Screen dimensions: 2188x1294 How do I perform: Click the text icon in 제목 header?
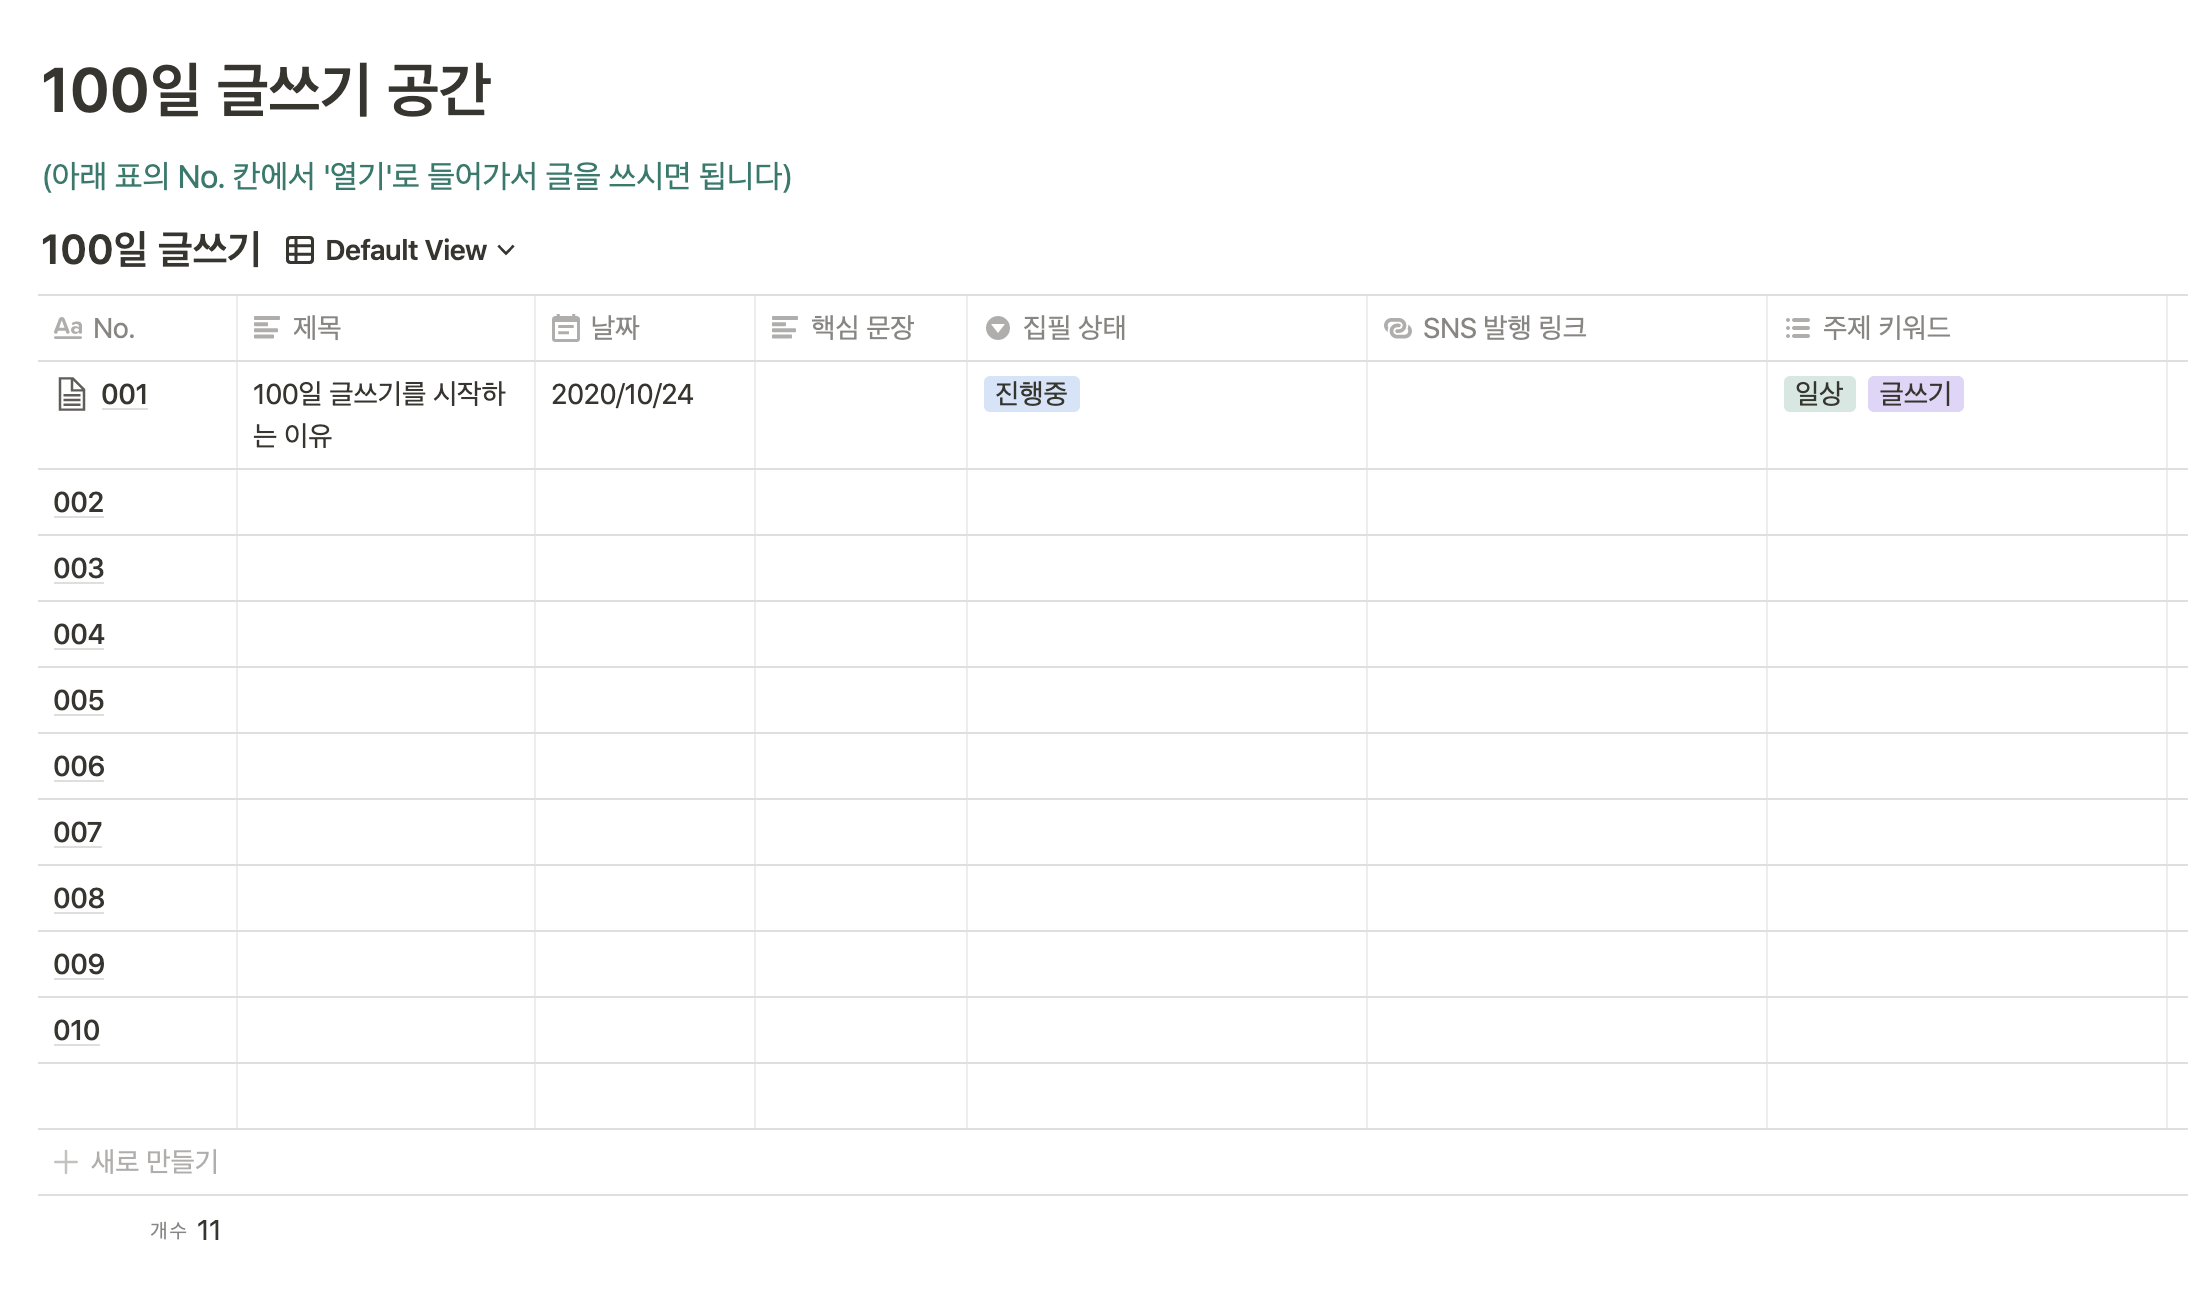pos(266,328)
